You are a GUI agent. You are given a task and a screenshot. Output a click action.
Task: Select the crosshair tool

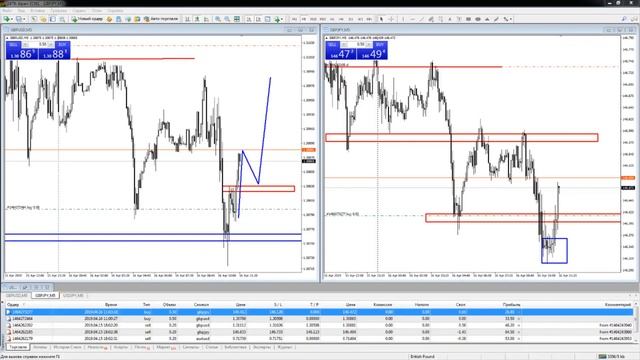tap(391, 19)
